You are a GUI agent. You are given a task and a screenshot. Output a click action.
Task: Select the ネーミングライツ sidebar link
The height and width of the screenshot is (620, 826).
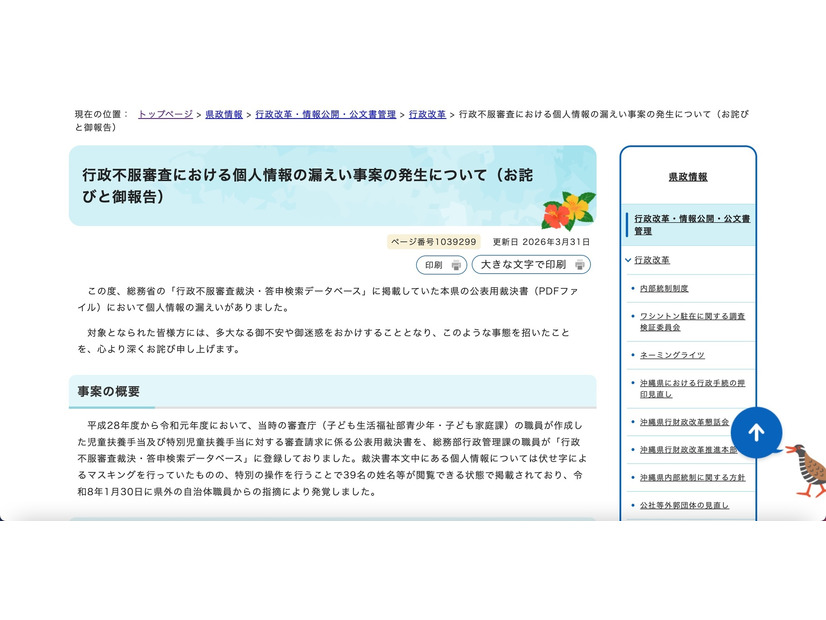(x=672, y=355)
